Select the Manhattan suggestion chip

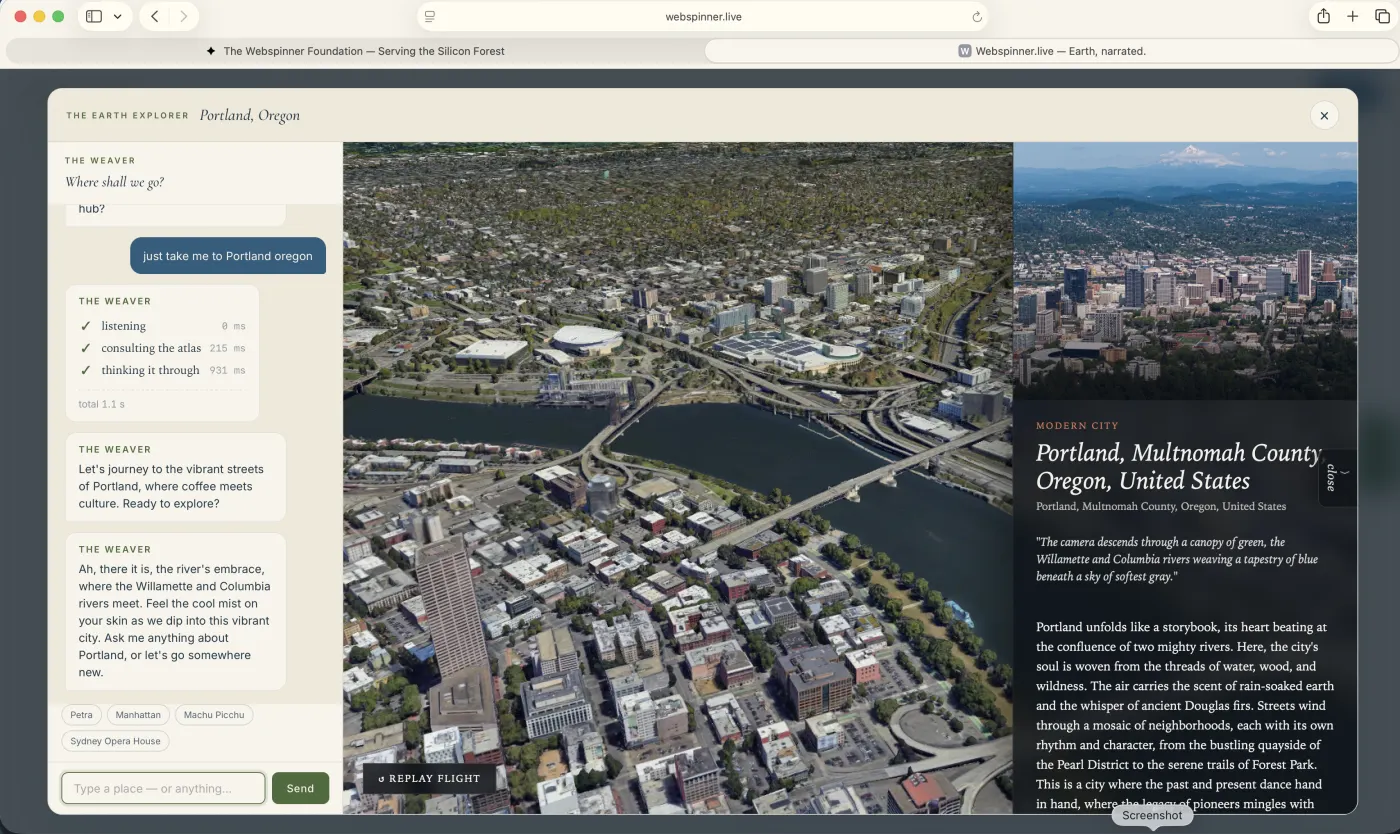click(138, 715)
